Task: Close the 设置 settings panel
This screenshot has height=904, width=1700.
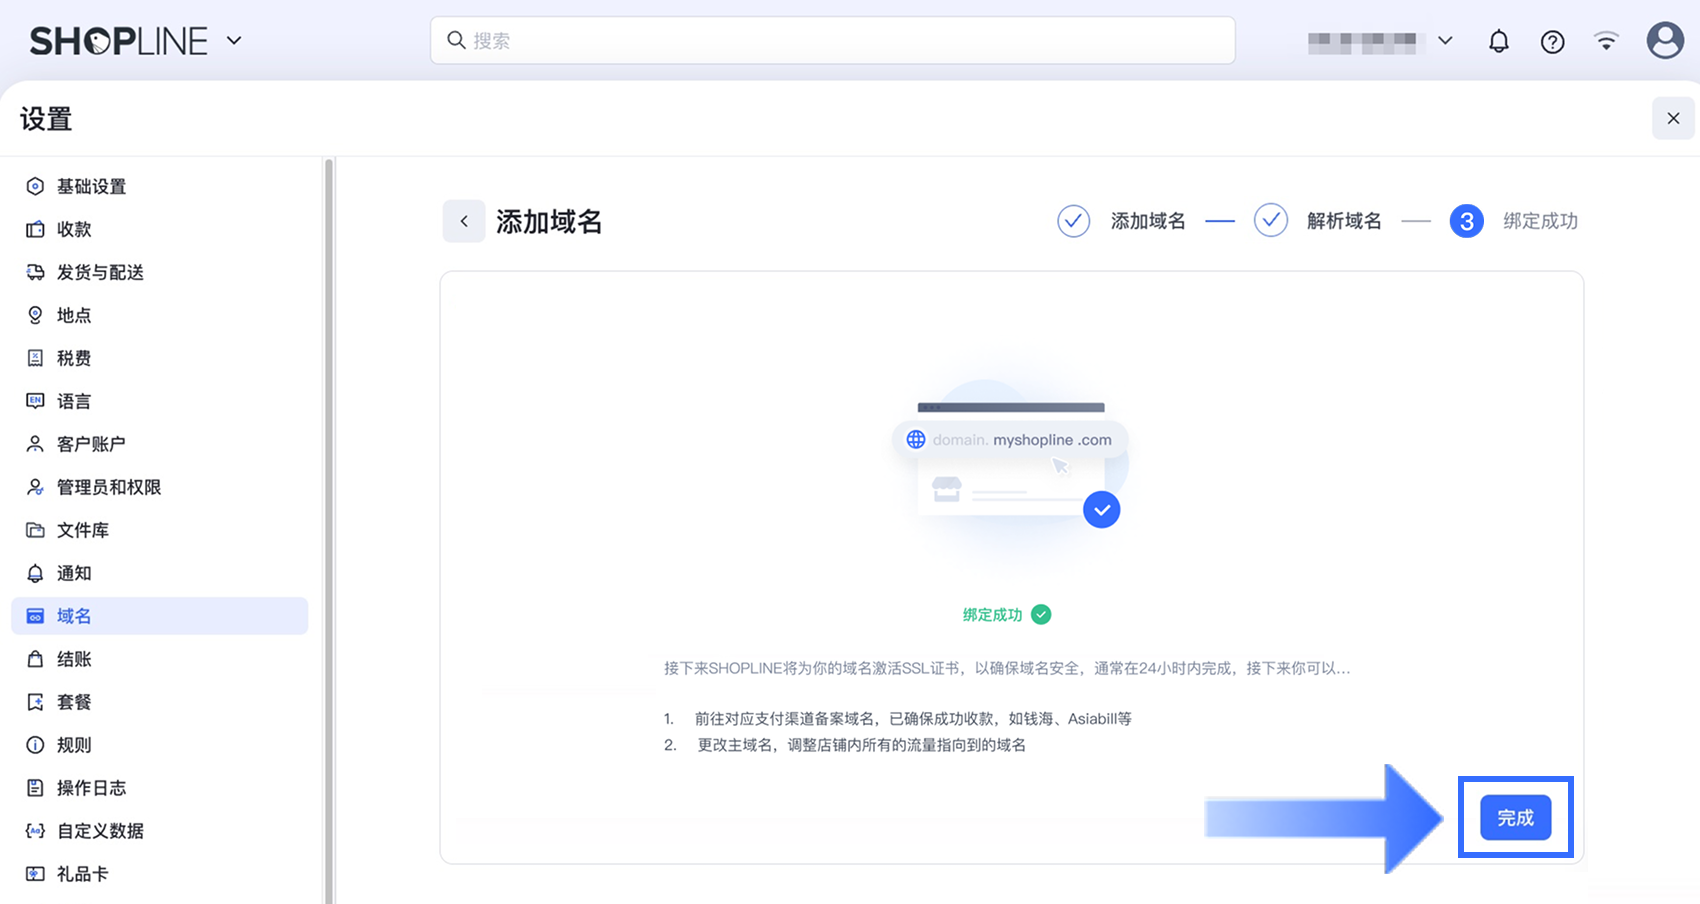Action: 1673,118
